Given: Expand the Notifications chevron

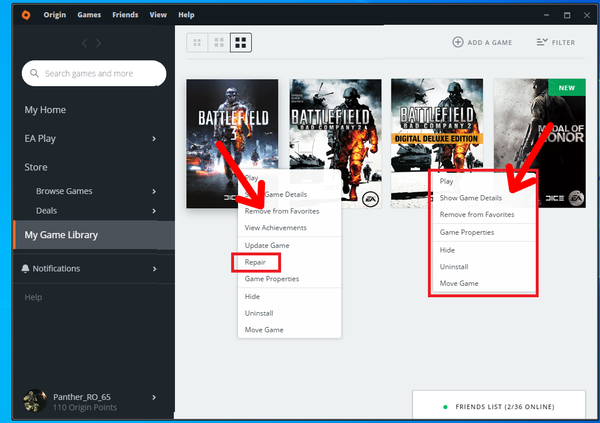Looking at the screenshot, I should tap(154, 269).
